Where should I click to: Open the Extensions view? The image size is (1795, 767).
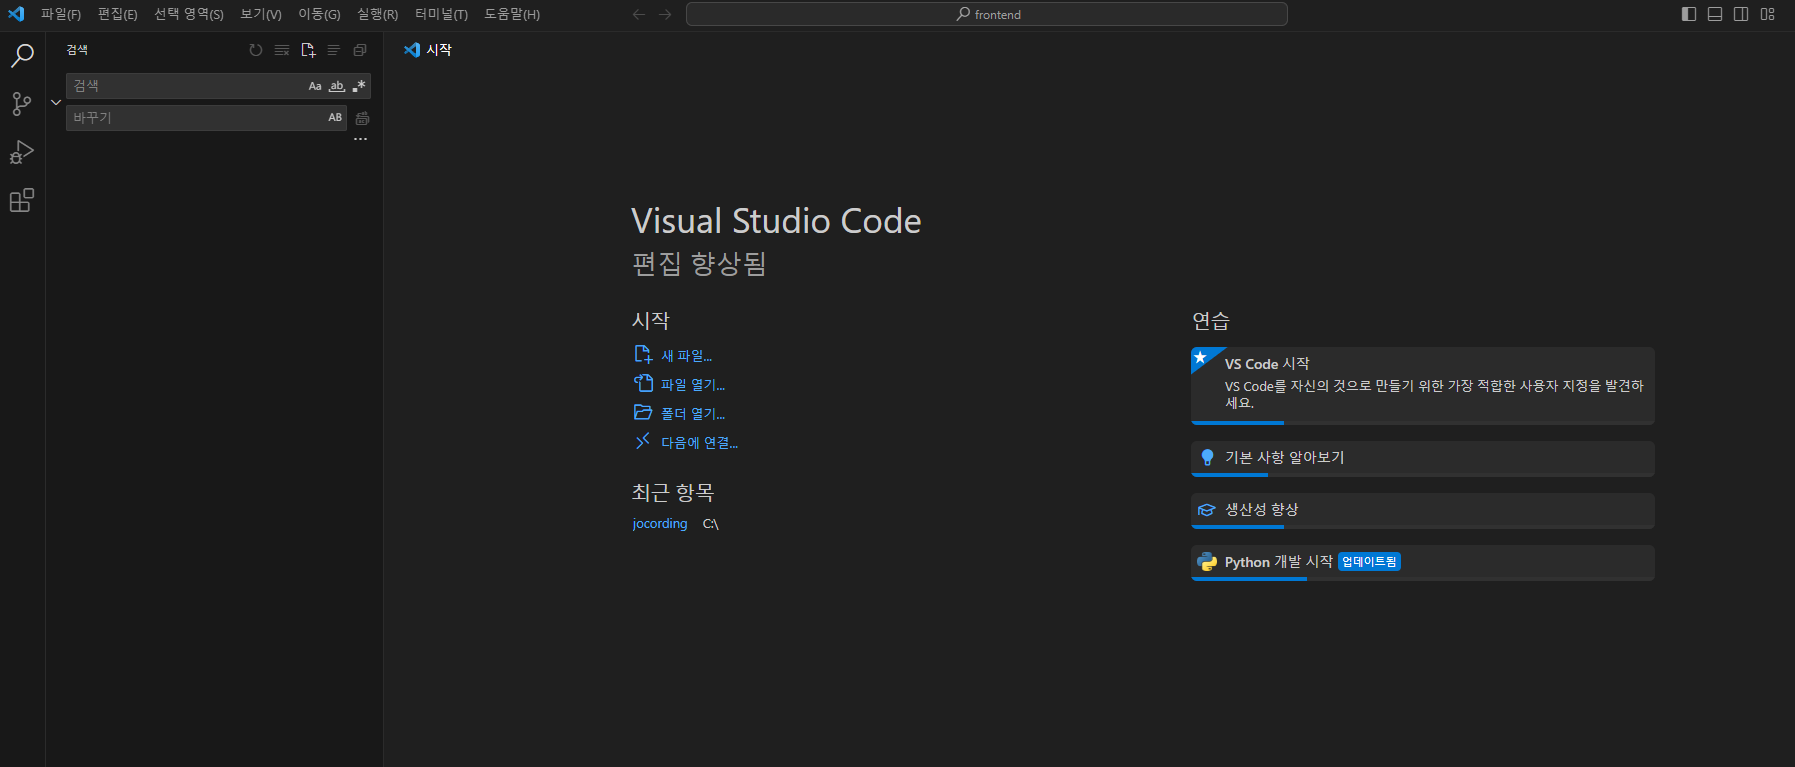pos(22,200)
